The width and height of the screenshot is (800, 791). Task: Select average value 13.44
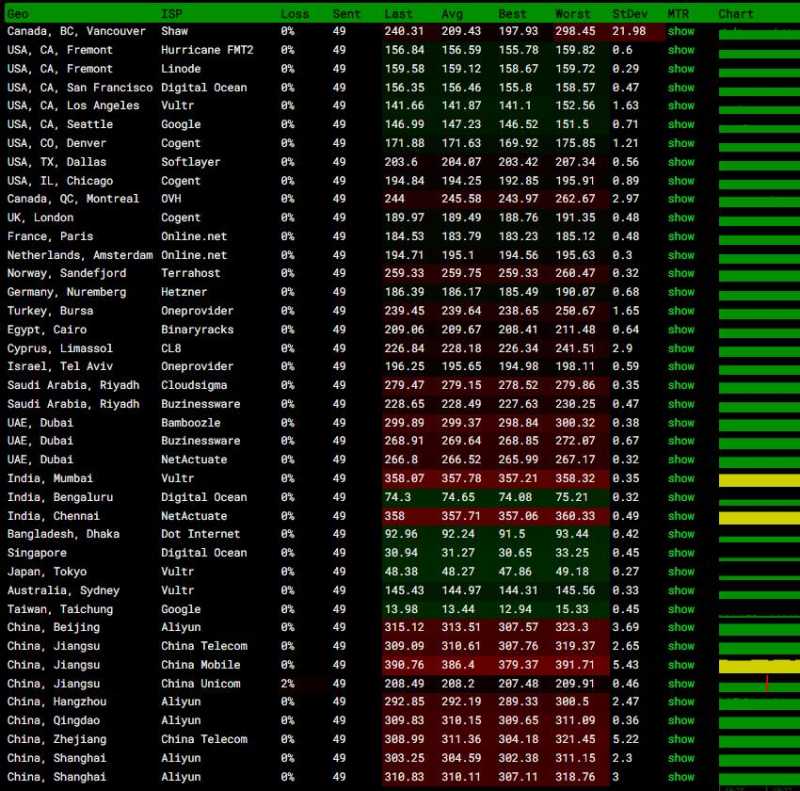[x=458, y=609]
